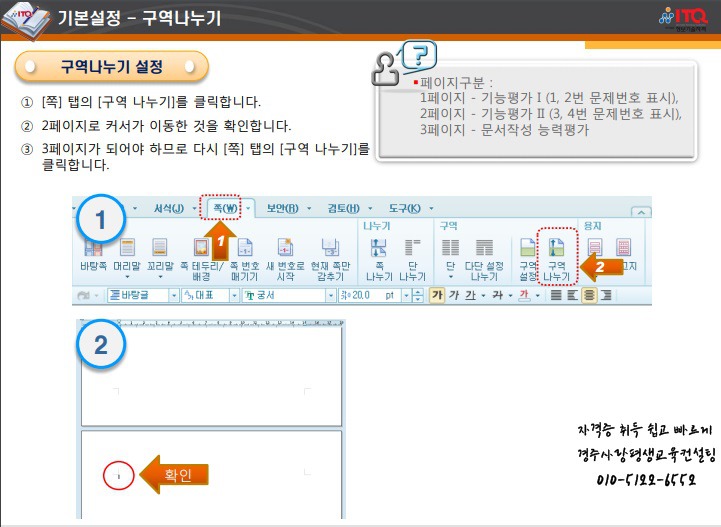Viewport: 721px width, 527px height.
Task: Toggle underline 가 formatting
Action: pyautogui.click(x=470, y=295)
